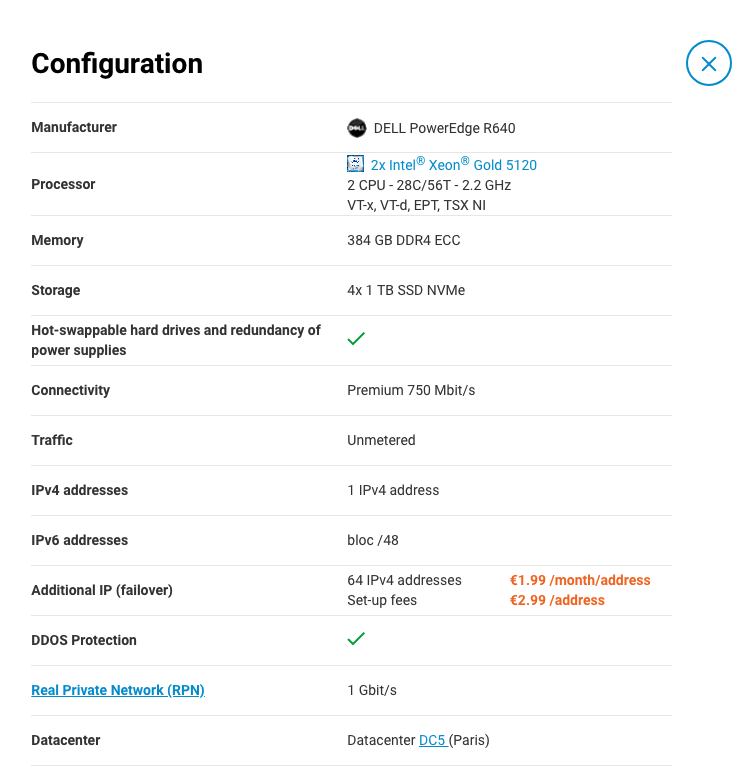Click the 64 IPv4 addresses text
754x779 pixels.
[404, 580]
